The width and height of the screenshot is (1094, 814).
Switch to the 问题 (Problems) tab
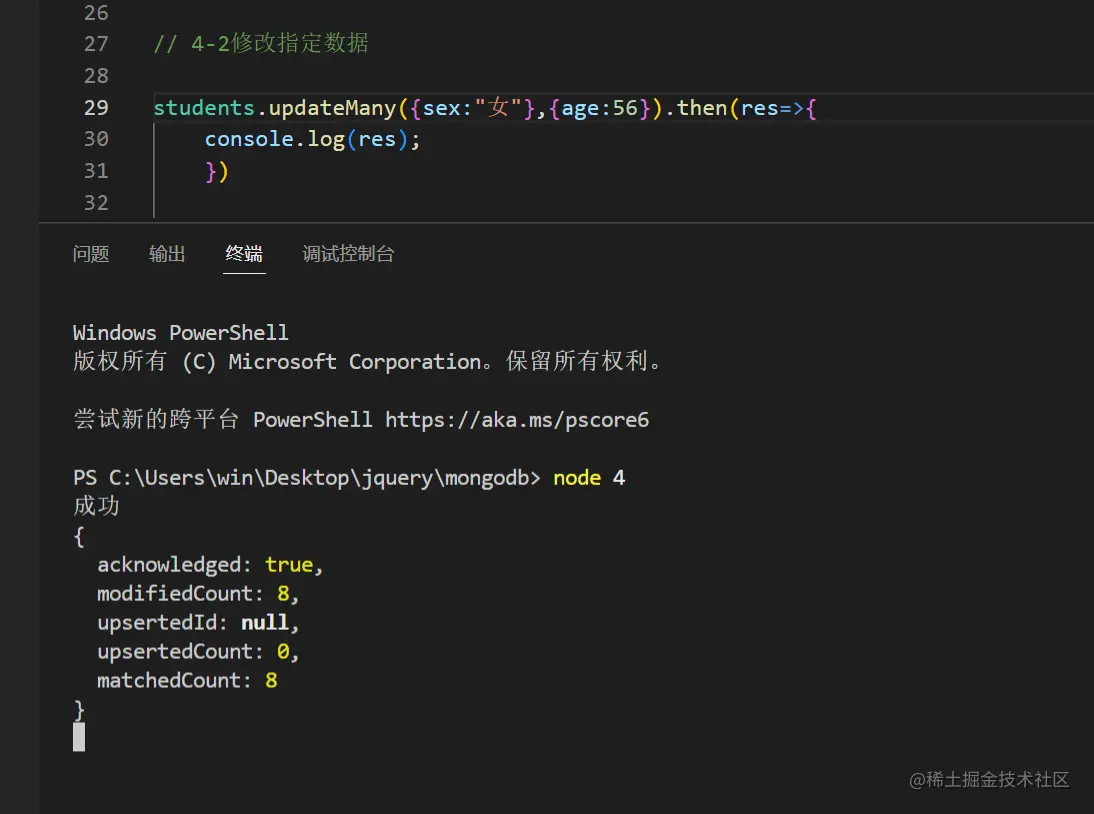pos(91,253)
